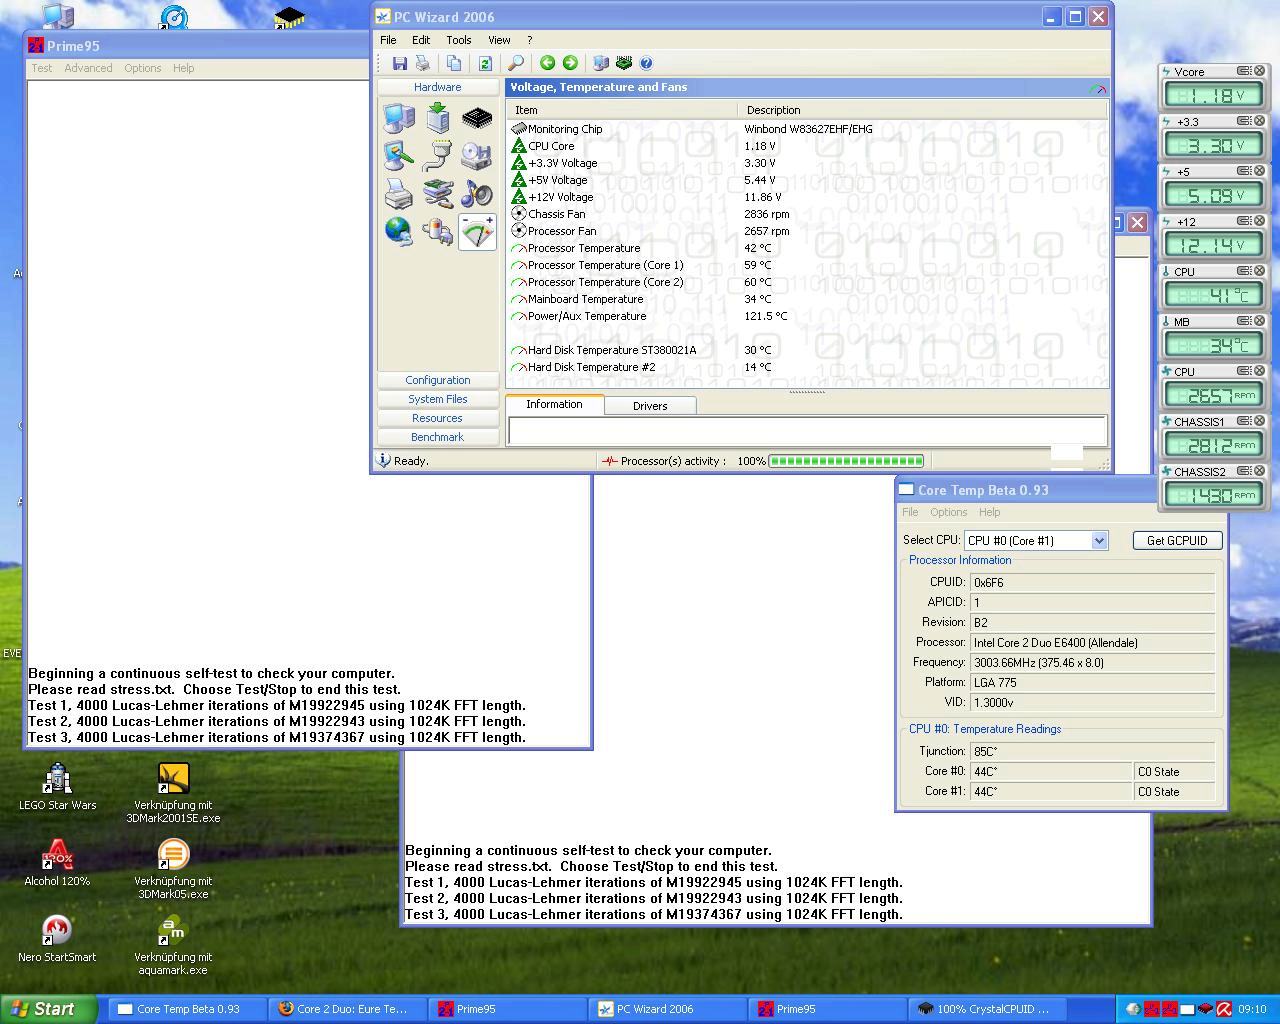Select the Voltage Temperature gauge icon
1280x1024 pixels.
[x=477, y=232]
